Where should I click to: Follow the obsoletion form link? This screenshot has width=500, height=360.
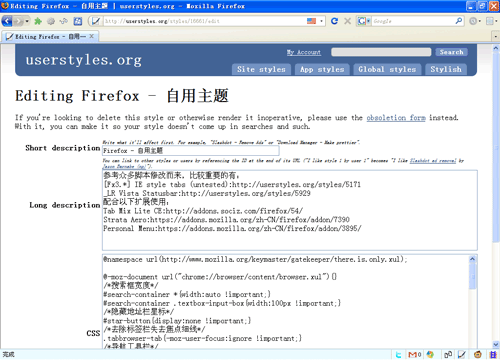pyautogui.click(x=396, y=118)
